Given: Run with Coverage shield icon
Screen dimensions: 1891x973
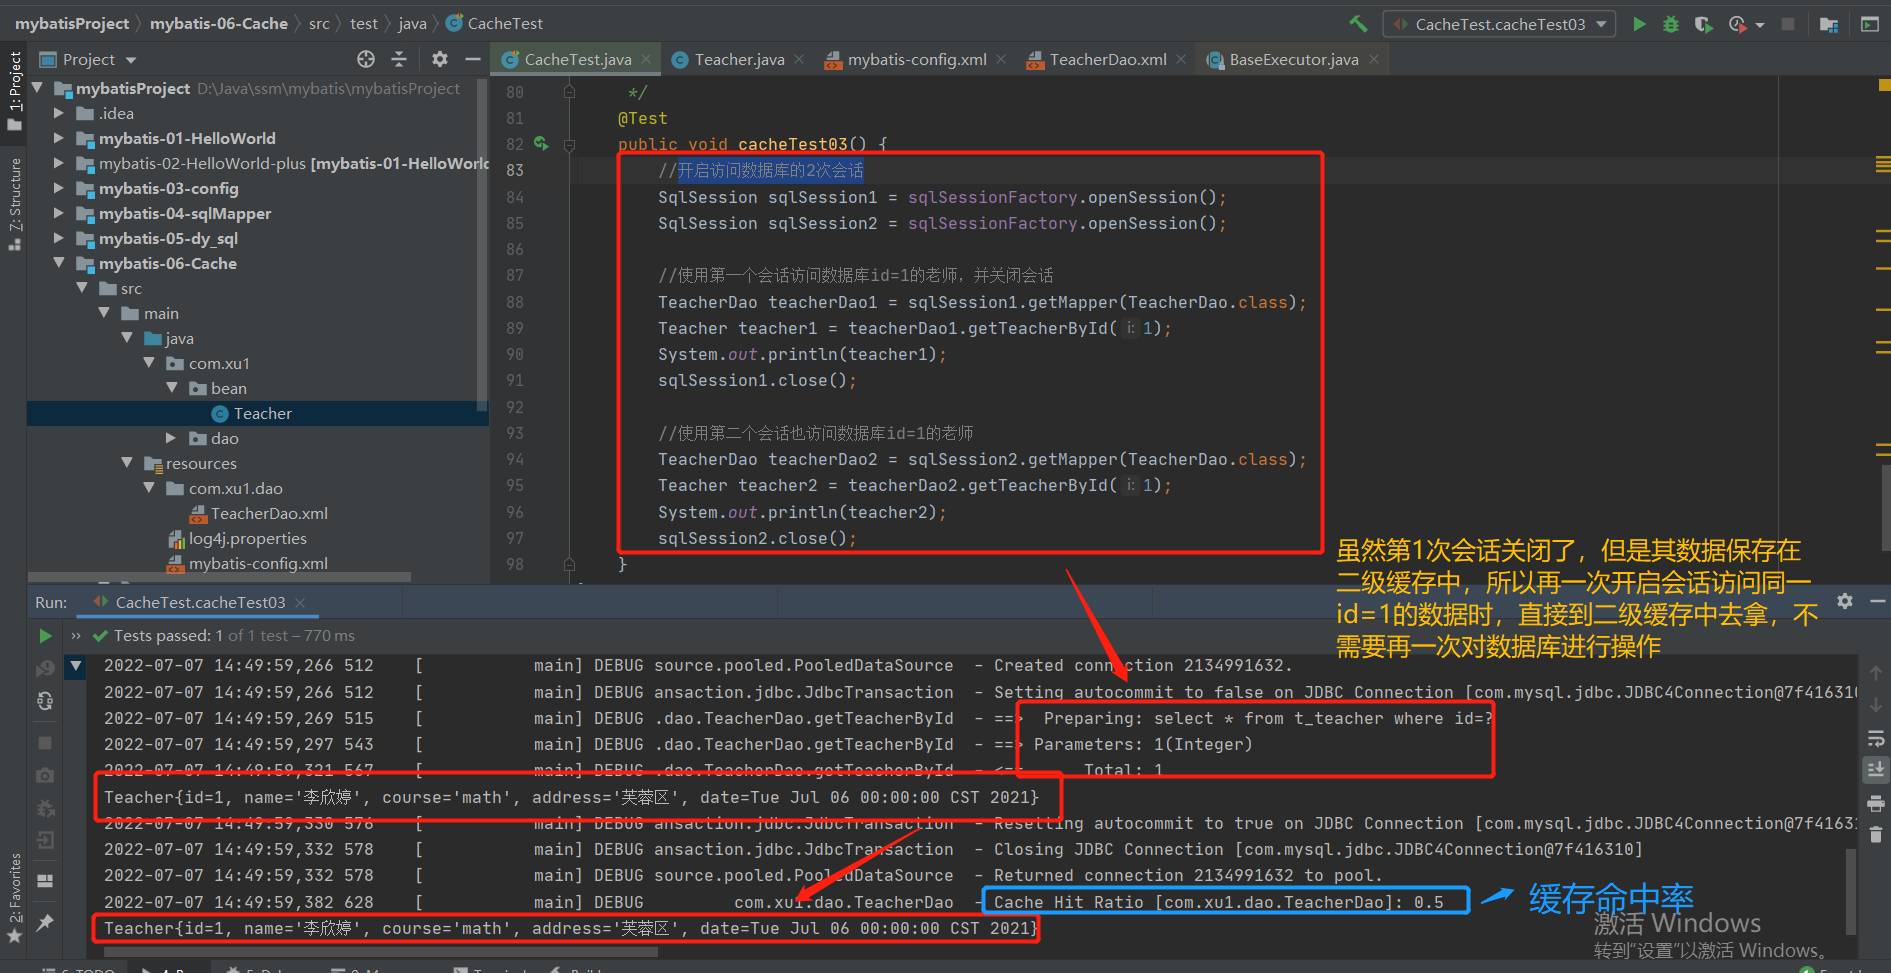Looking at the screenshot, I should click(x=1703, y=24).
